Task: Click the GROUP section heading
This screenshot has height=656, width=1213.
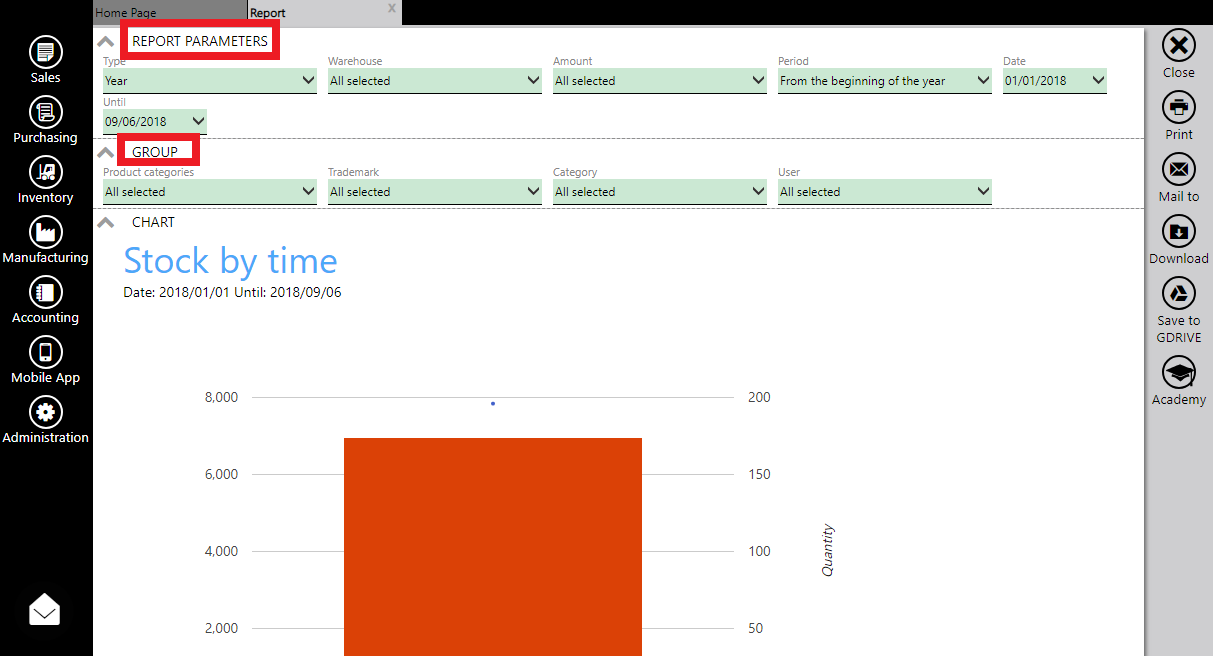Action: [155, 152]
